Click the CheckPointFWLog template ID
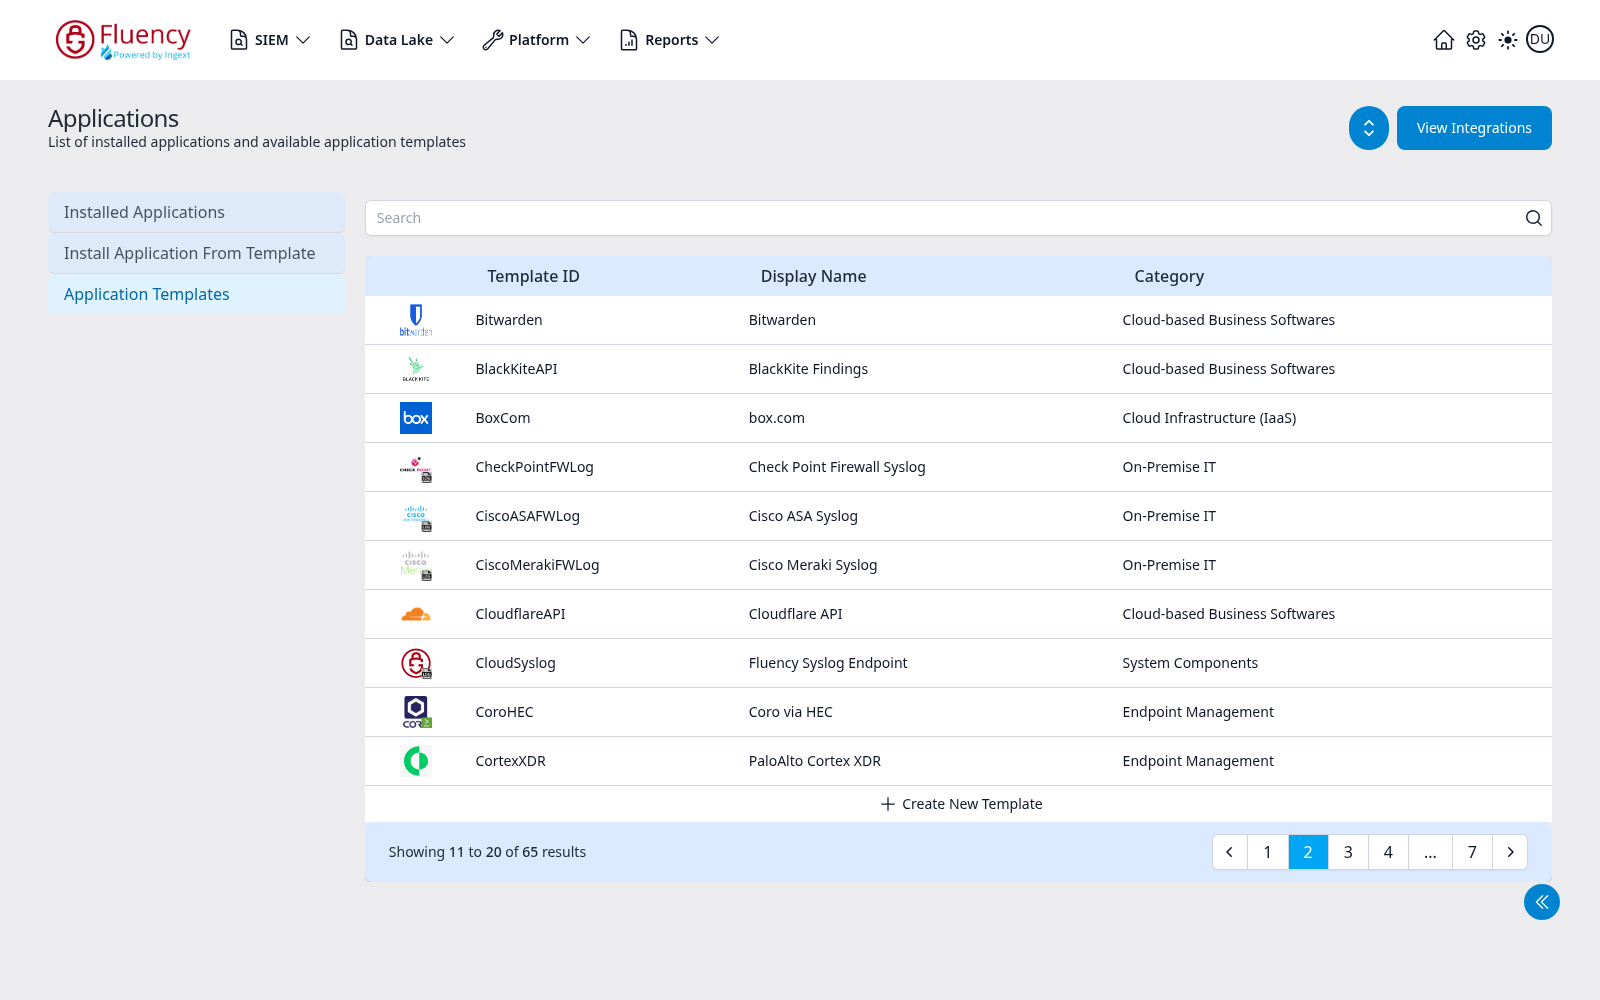Screen dimensions: 1600x1000 point(534,467)
